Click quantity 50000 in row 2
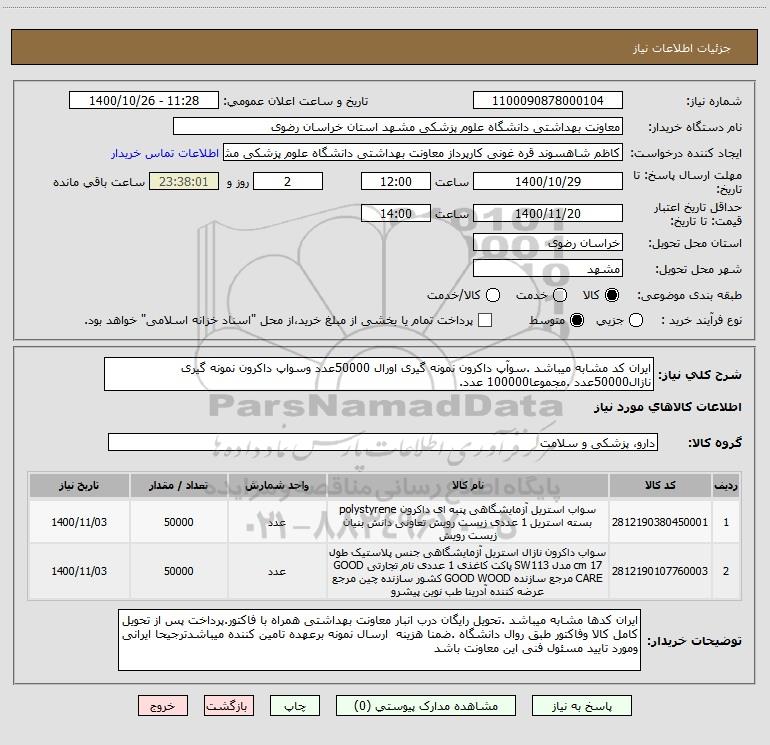The image size is (770, 745). pyautogui.click(x=179, y=571)
